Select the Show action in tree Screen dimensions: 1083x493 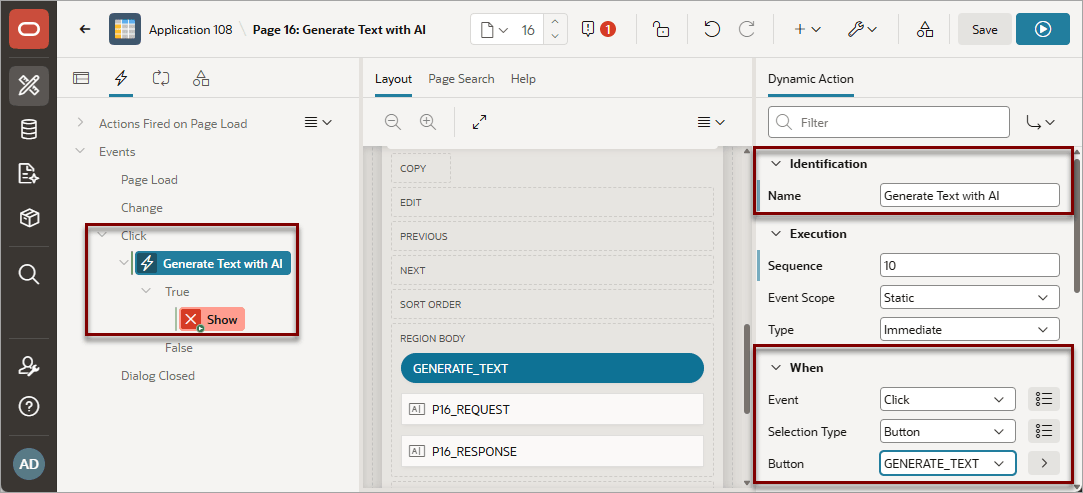coord(212,319)
